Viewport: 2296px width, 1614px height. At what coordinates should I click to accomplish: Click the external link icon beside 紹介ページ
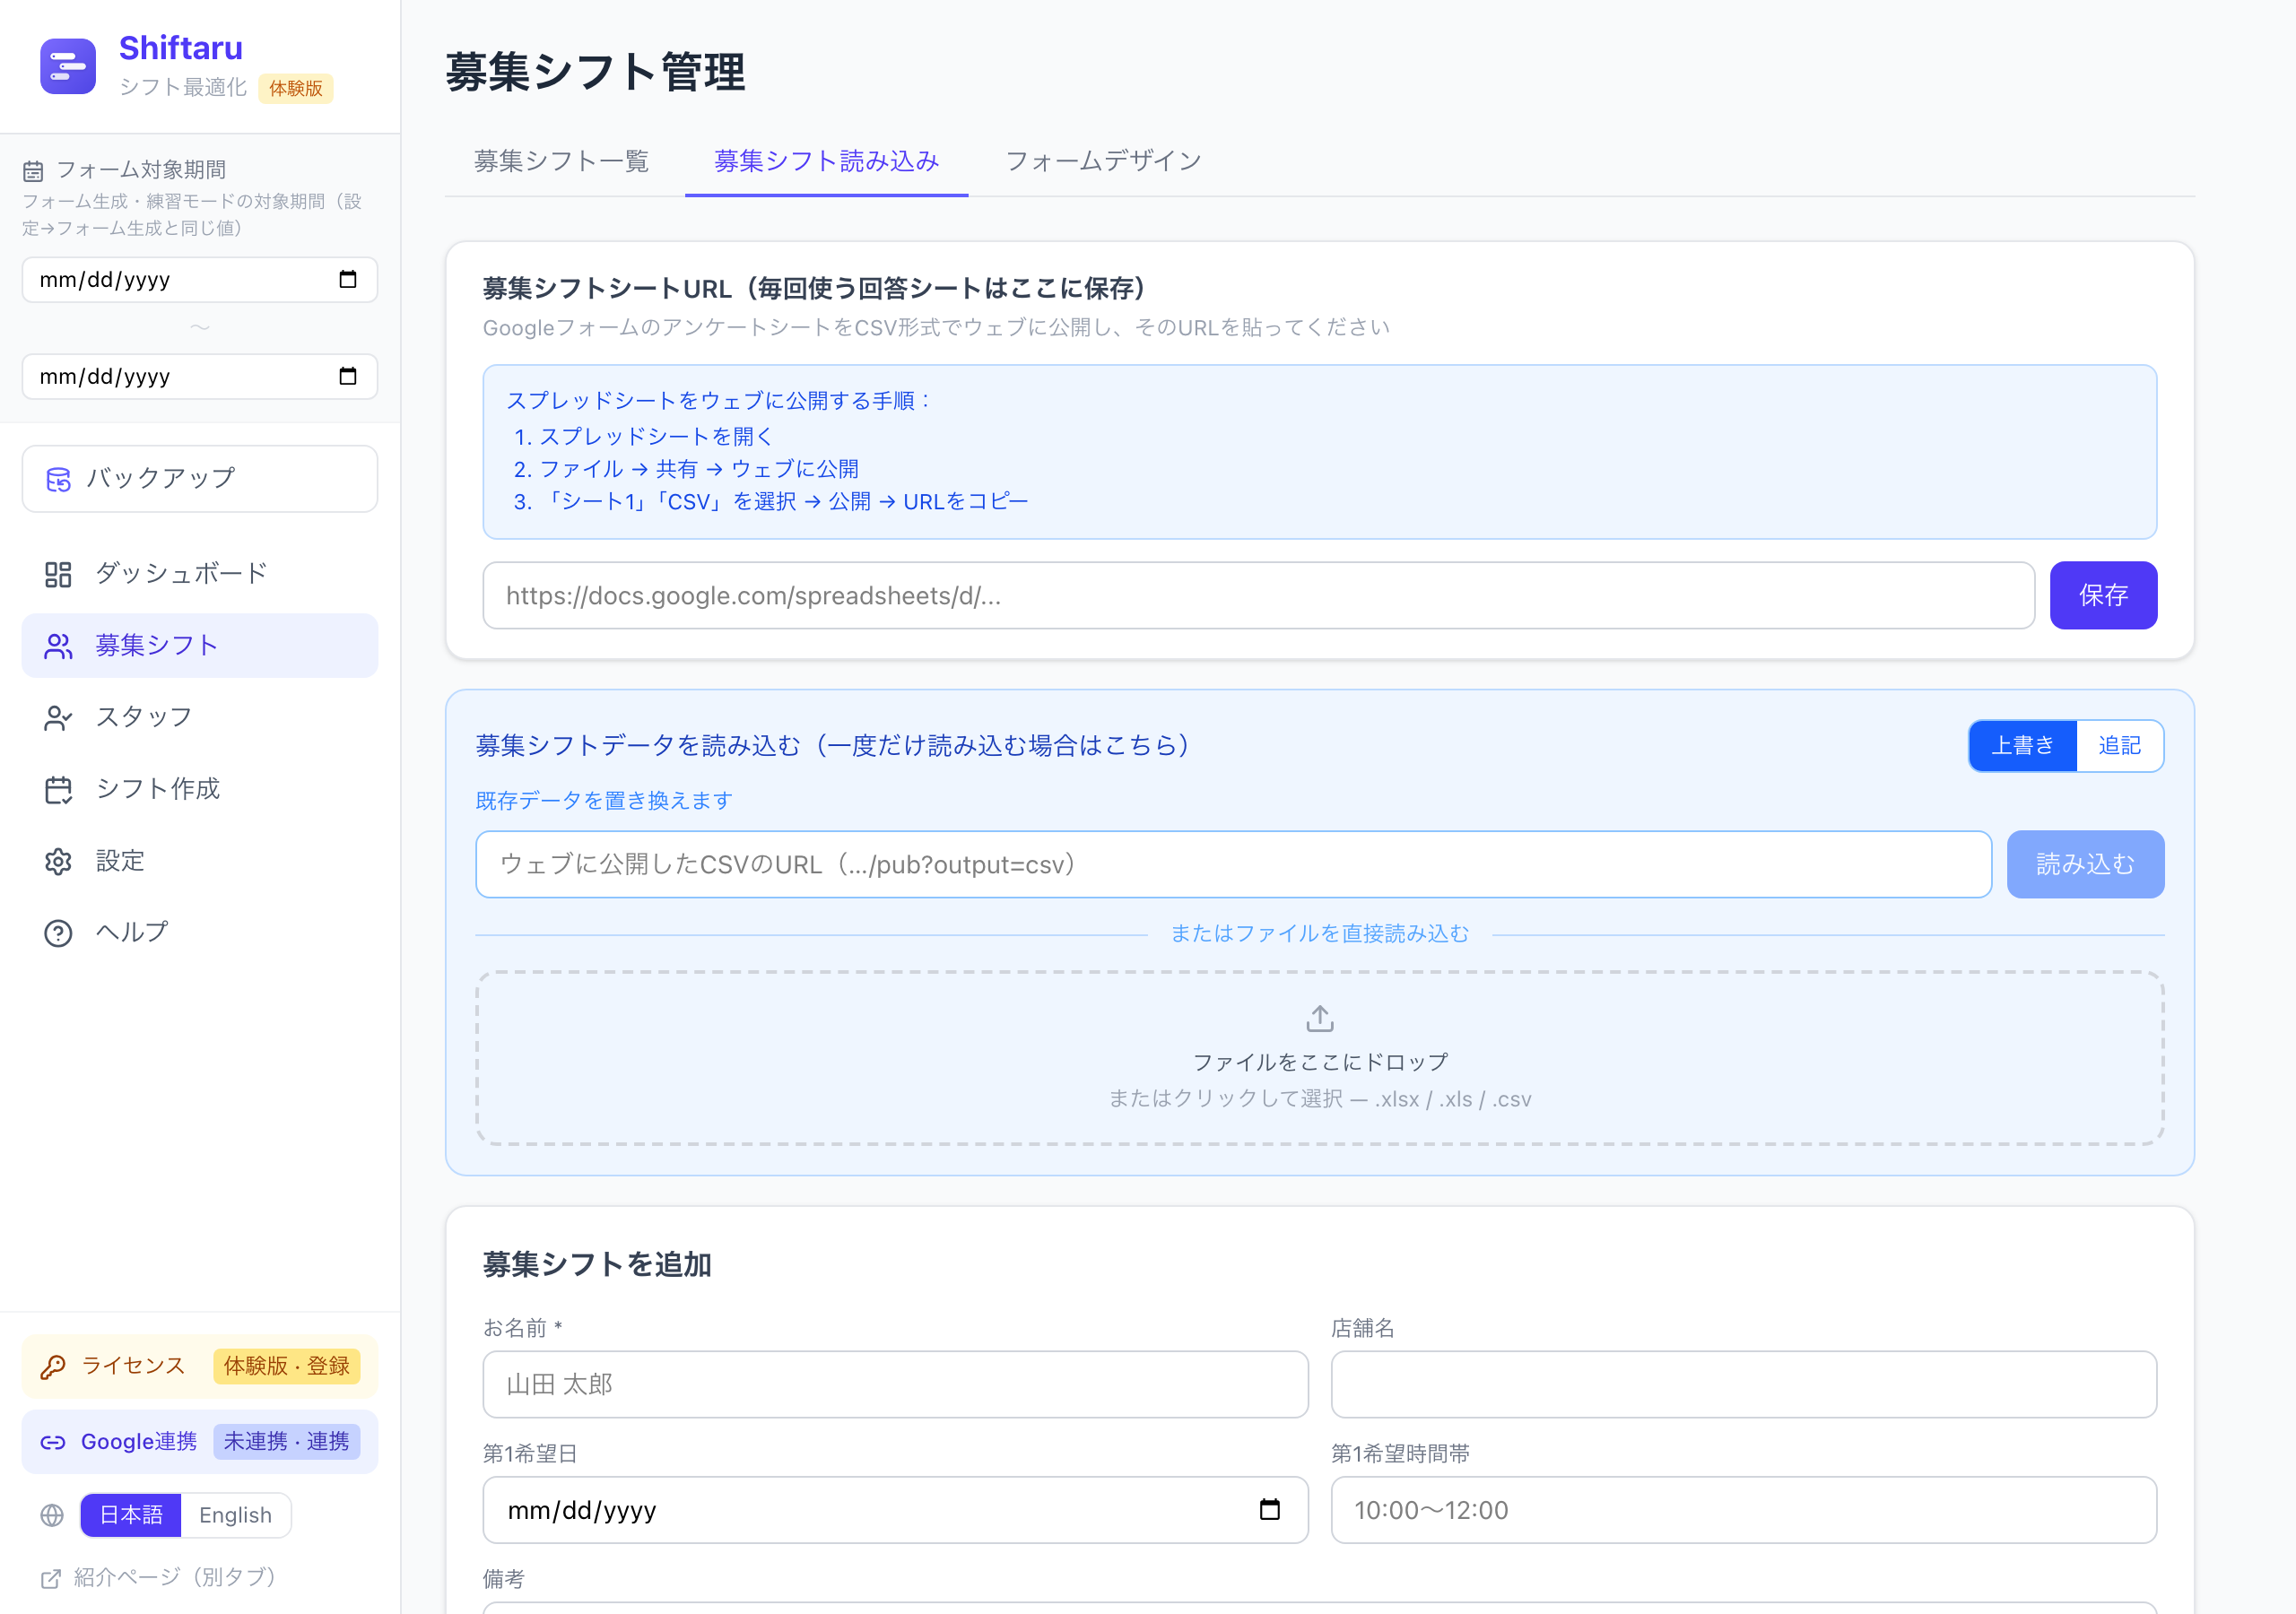coord(51,1578)
